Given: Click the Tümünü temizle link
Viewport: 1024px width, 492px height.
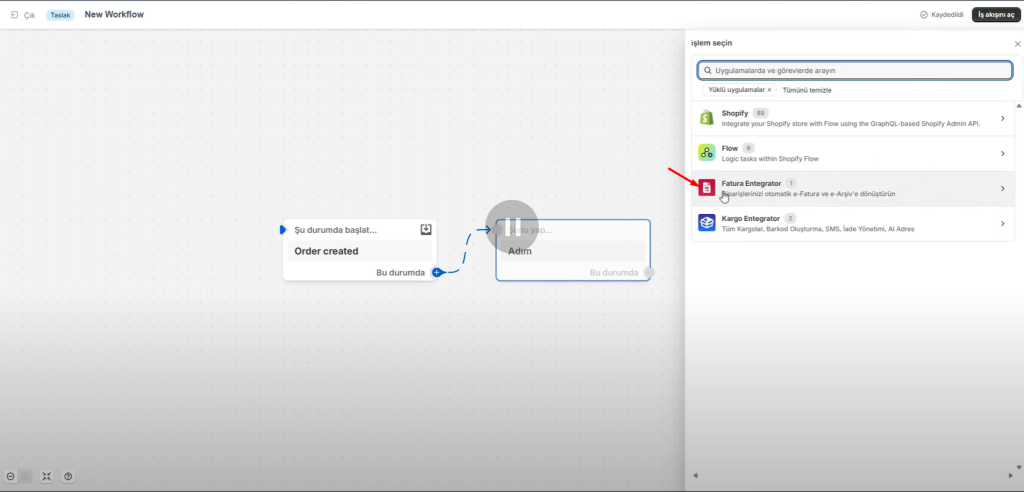Looking at the screenshot, I should click(x=806, y=90).
